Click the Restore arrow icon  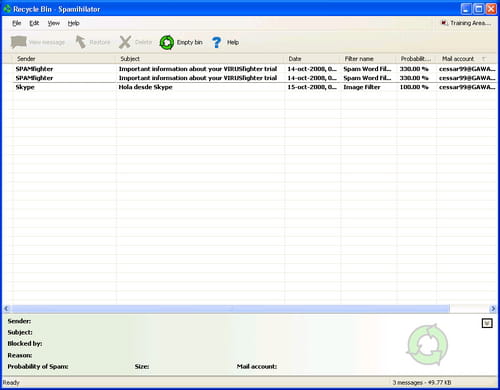pyautogui.click(x=80, y=42)
